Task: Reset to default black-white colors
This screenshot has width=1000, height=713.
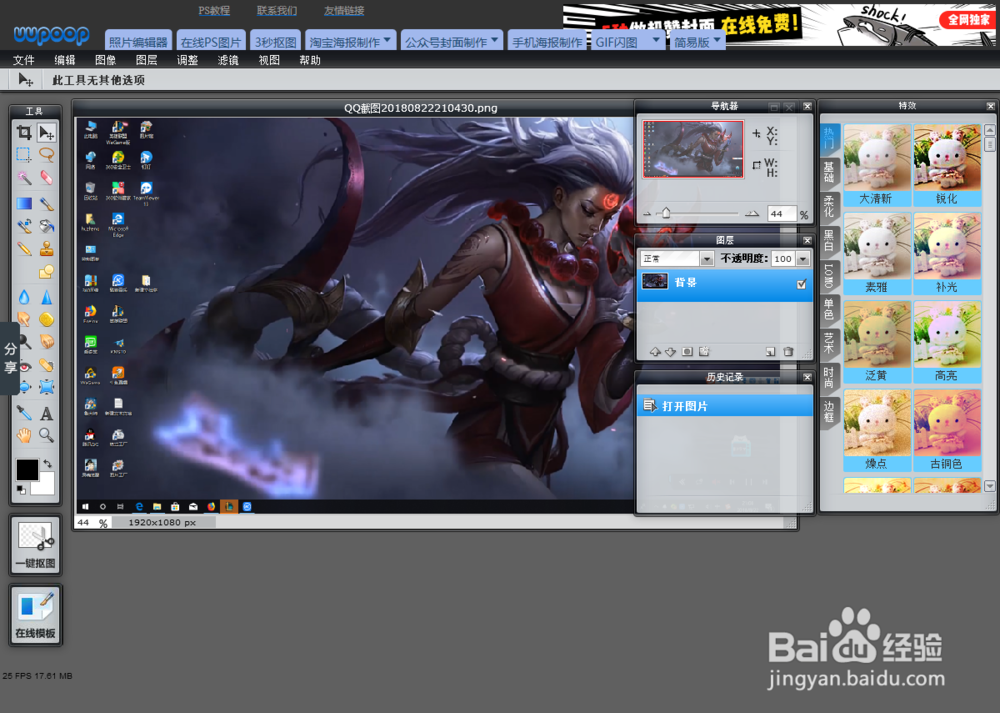Action: pos(21,489)
